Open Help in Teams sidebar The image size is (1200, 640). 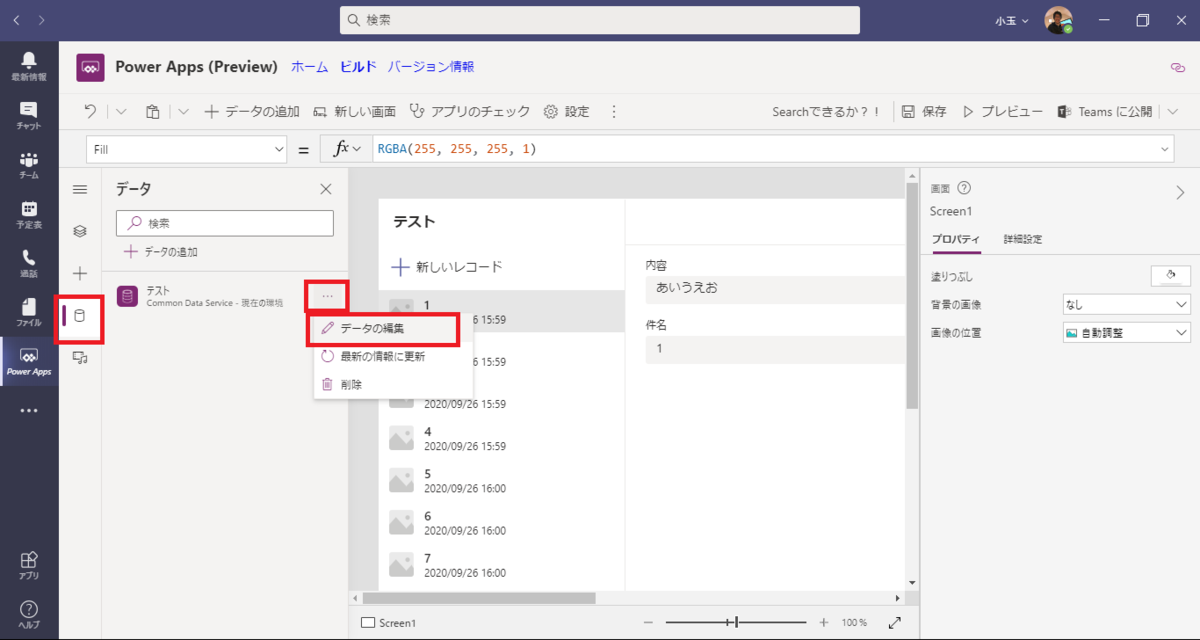point(28,614)
